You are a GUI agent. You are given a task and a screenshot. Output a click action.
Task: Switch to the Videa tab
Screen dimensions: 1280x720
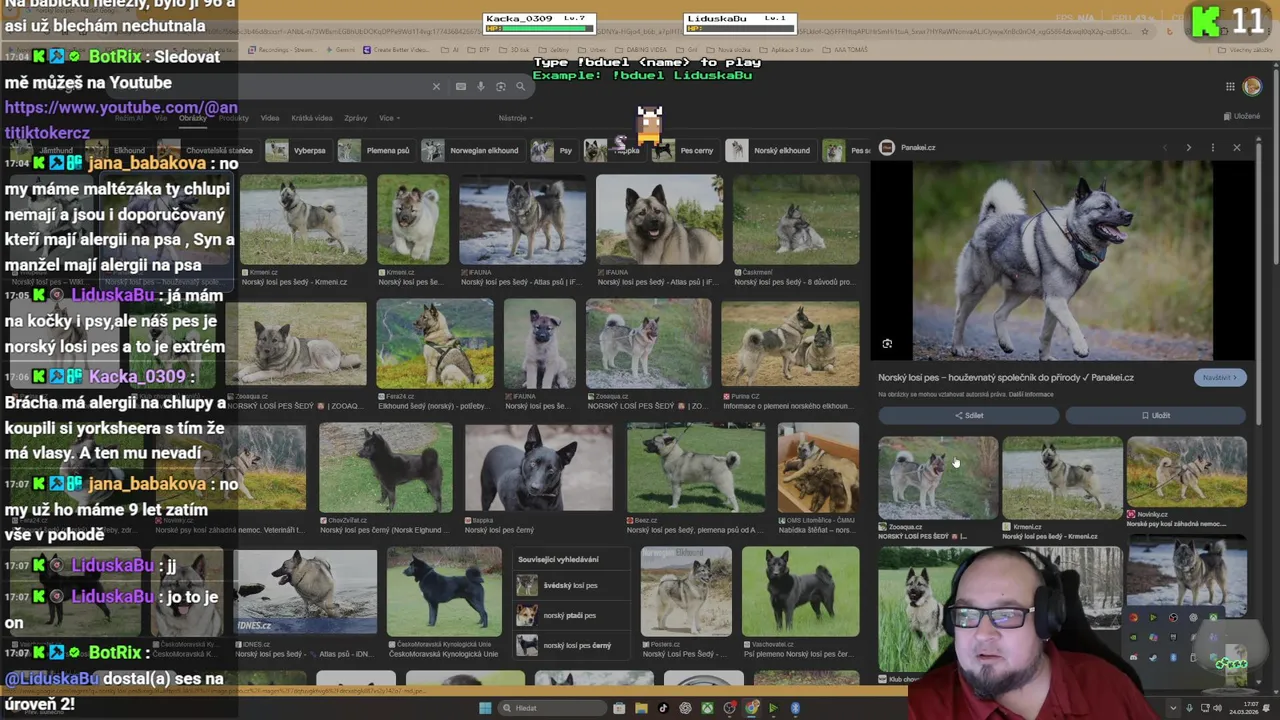click(x=270, y=118)
